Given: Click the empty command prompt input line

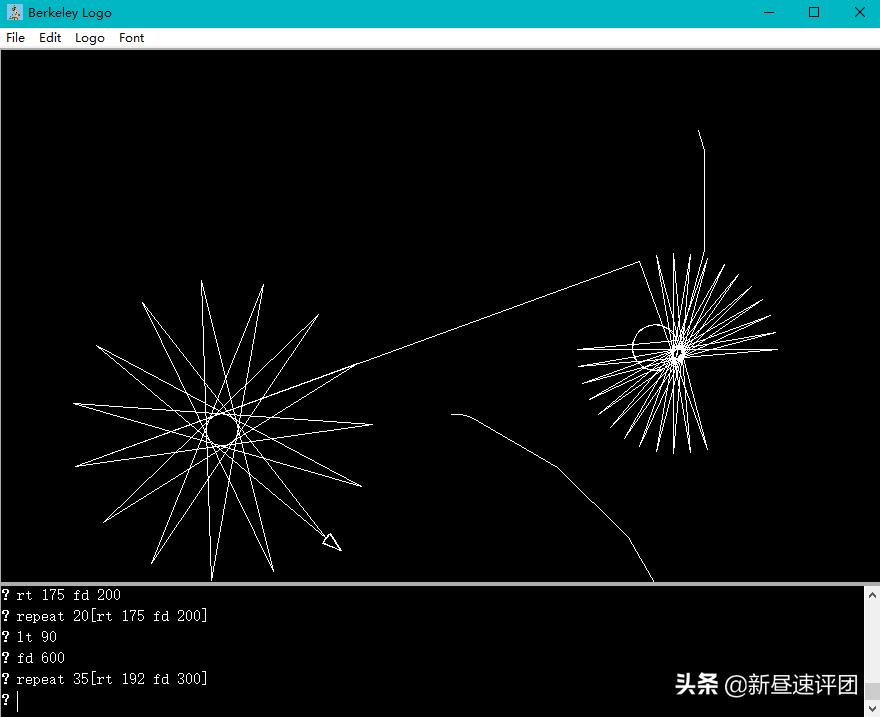Looking at the screenshot, I should click(432, 701).
